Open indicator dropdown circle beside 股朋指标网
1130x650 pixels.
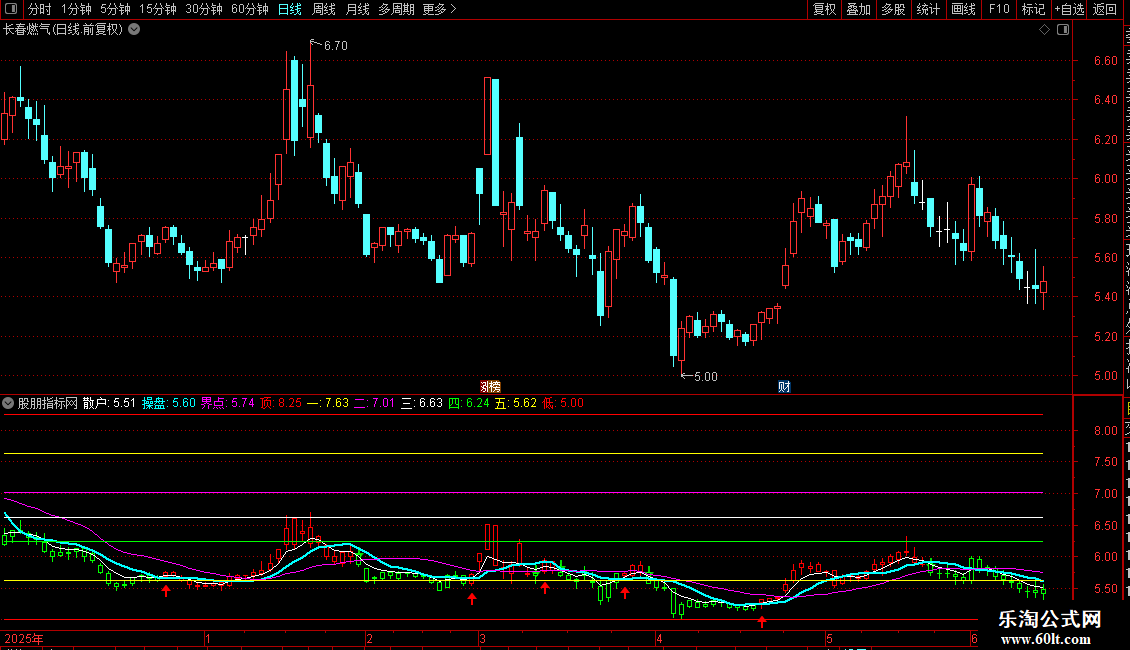click(x=8, y=403)
